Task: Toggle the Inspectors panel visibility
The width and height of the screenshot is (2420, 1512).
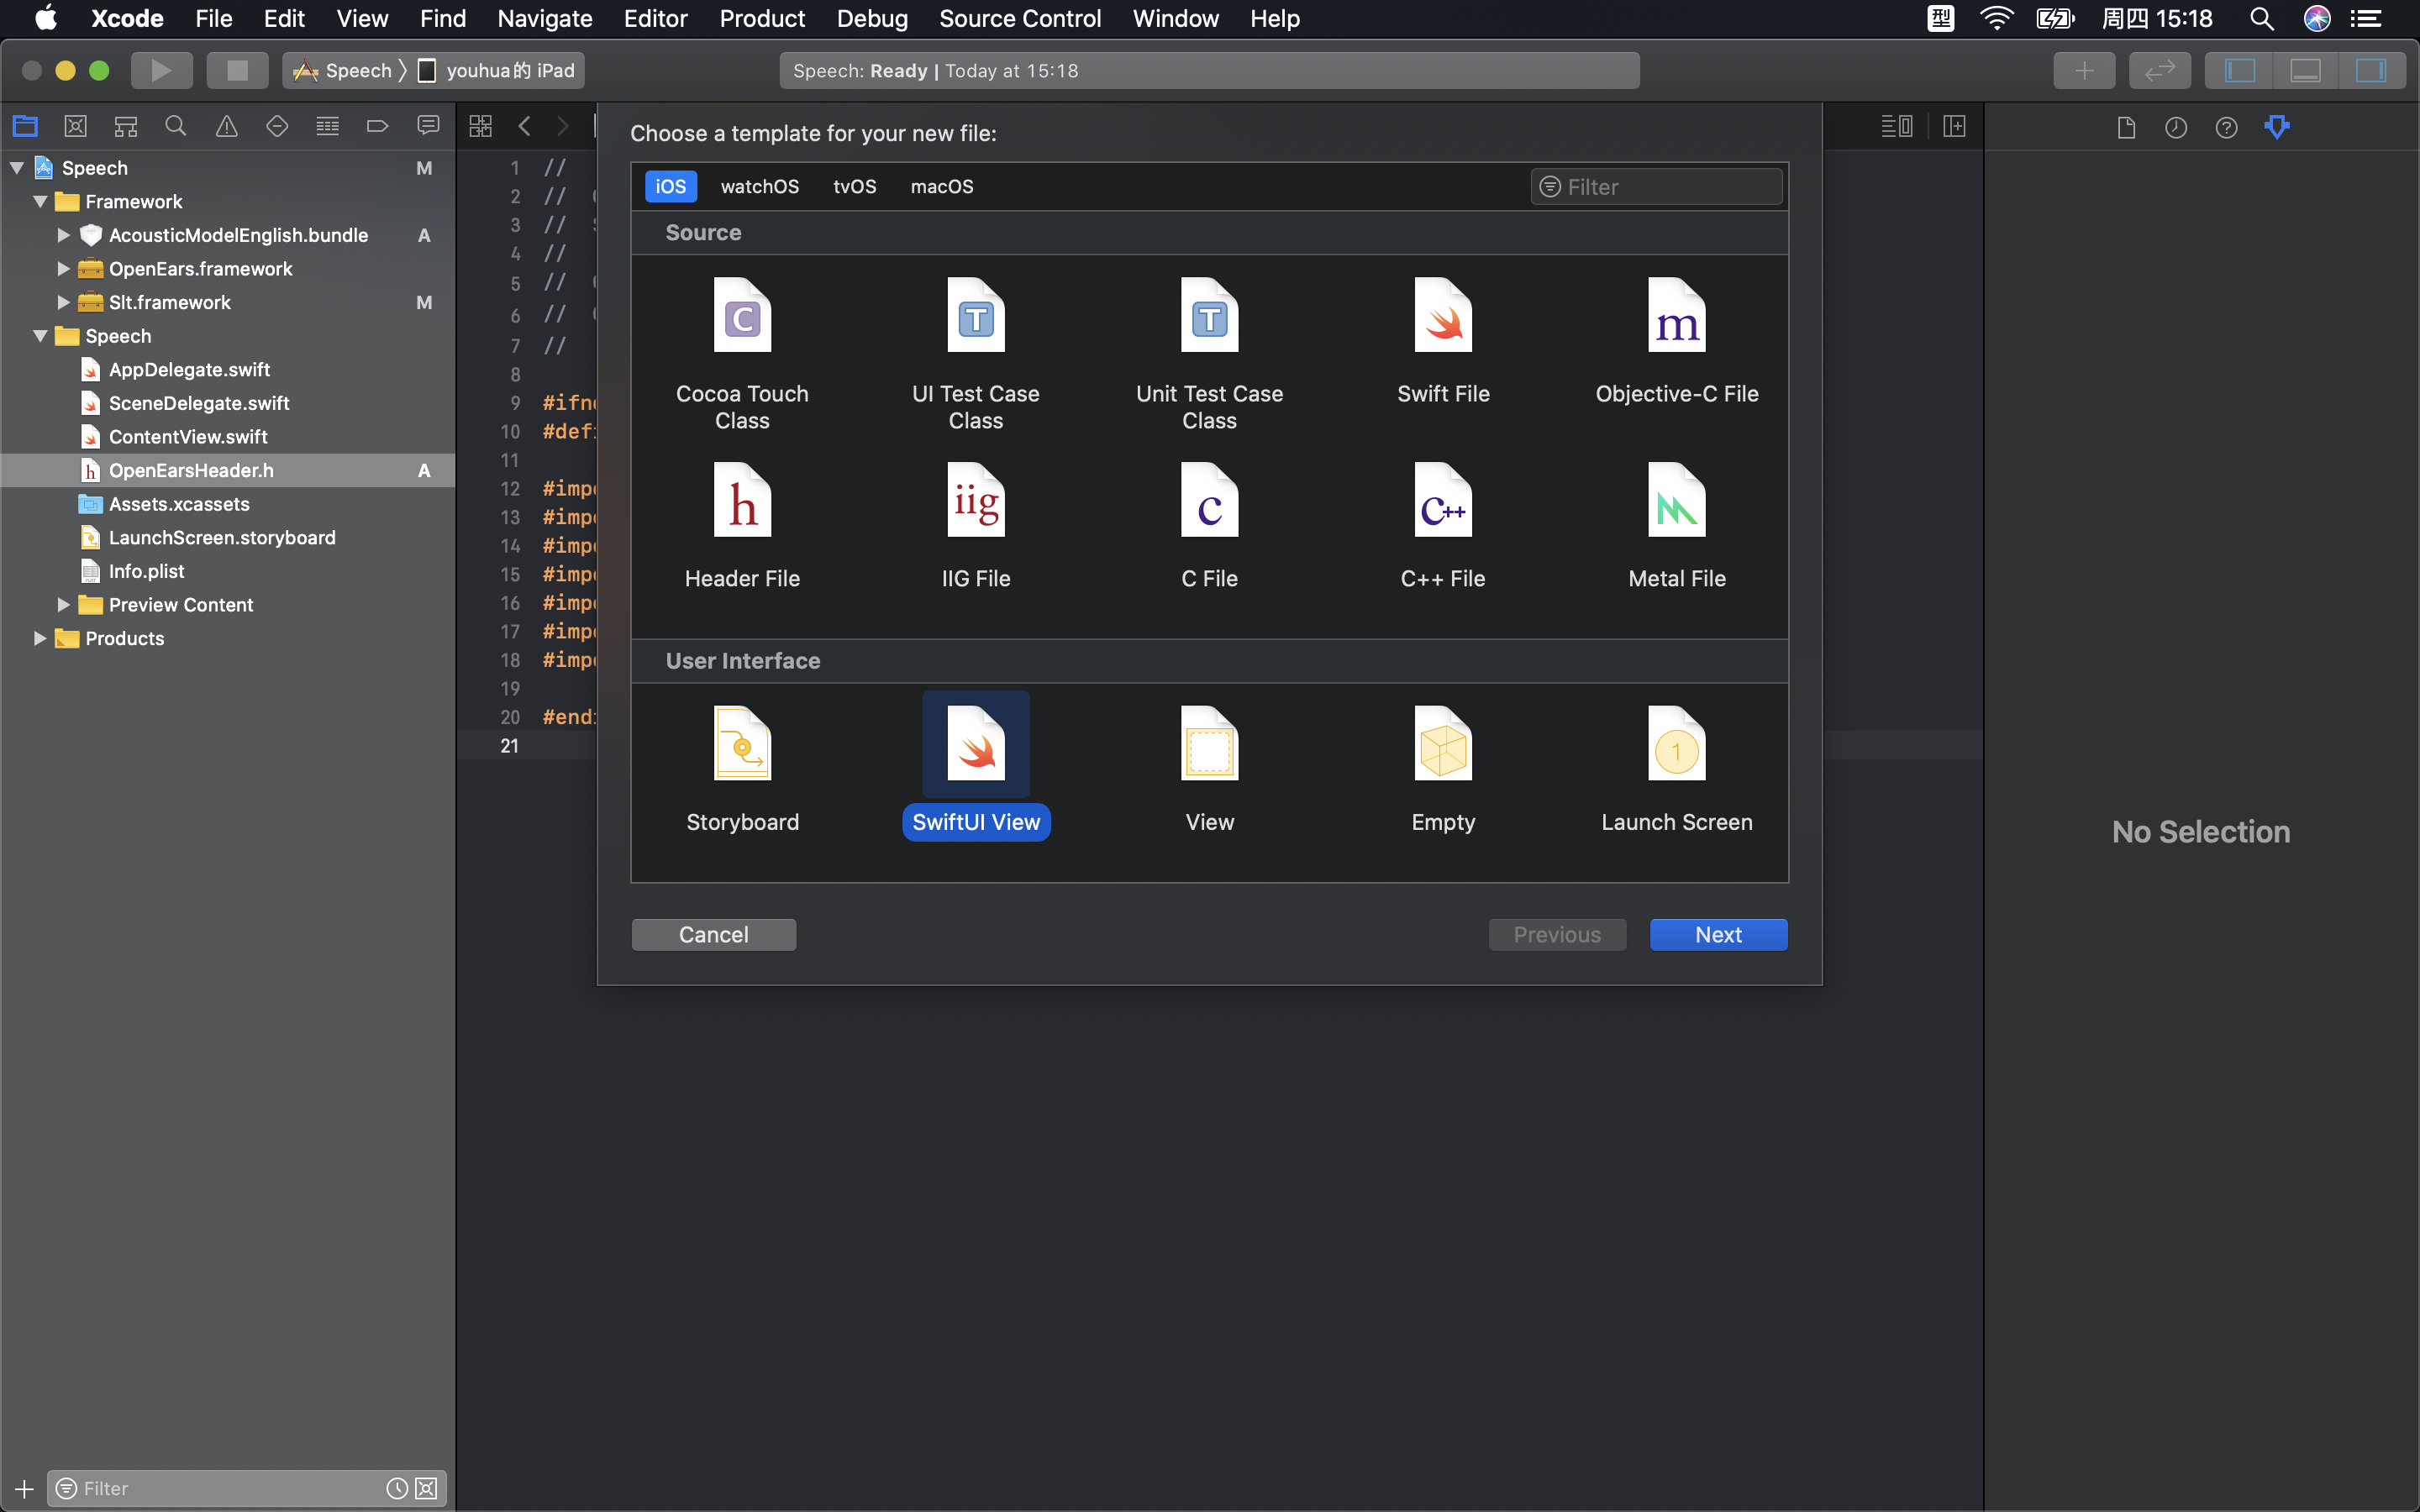Action: click(2371, 70)
